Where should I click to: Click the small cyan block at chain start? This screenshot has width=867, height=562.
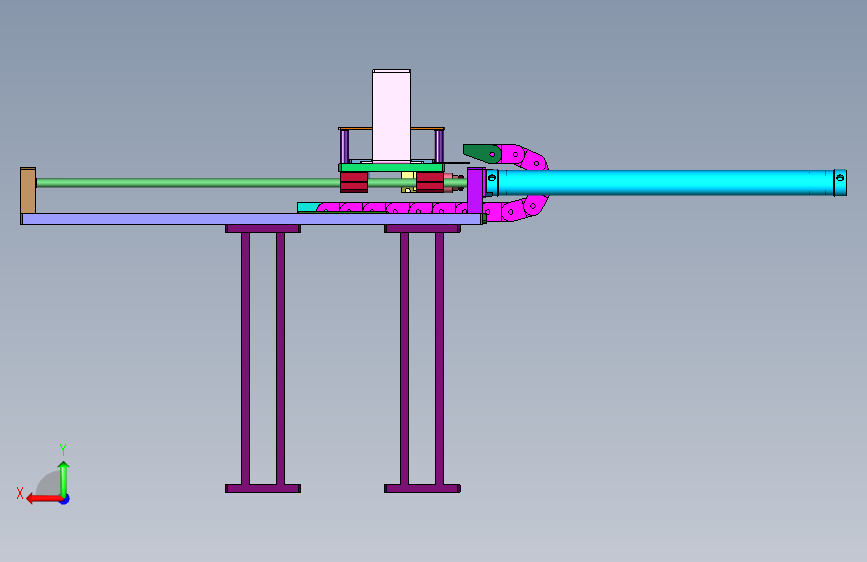click(x=307, y=207)
